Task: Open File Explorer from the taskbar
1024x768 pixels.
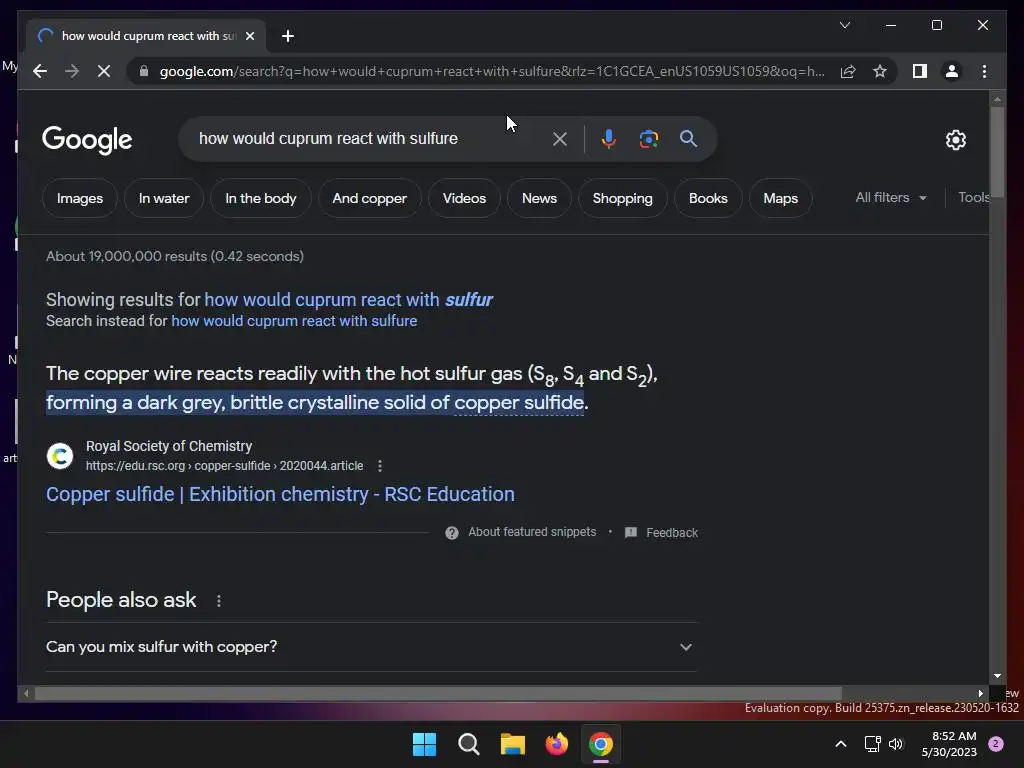Action: pyautogui.click(x=513, y=744)
